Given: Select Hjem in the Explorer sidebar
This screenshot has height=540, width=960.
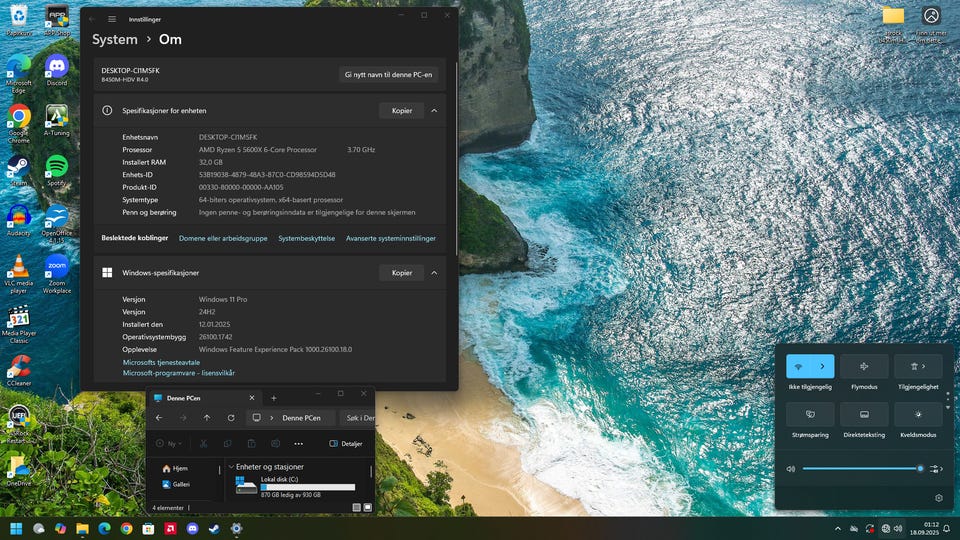Looking at the screenshot, I should 180,468.
